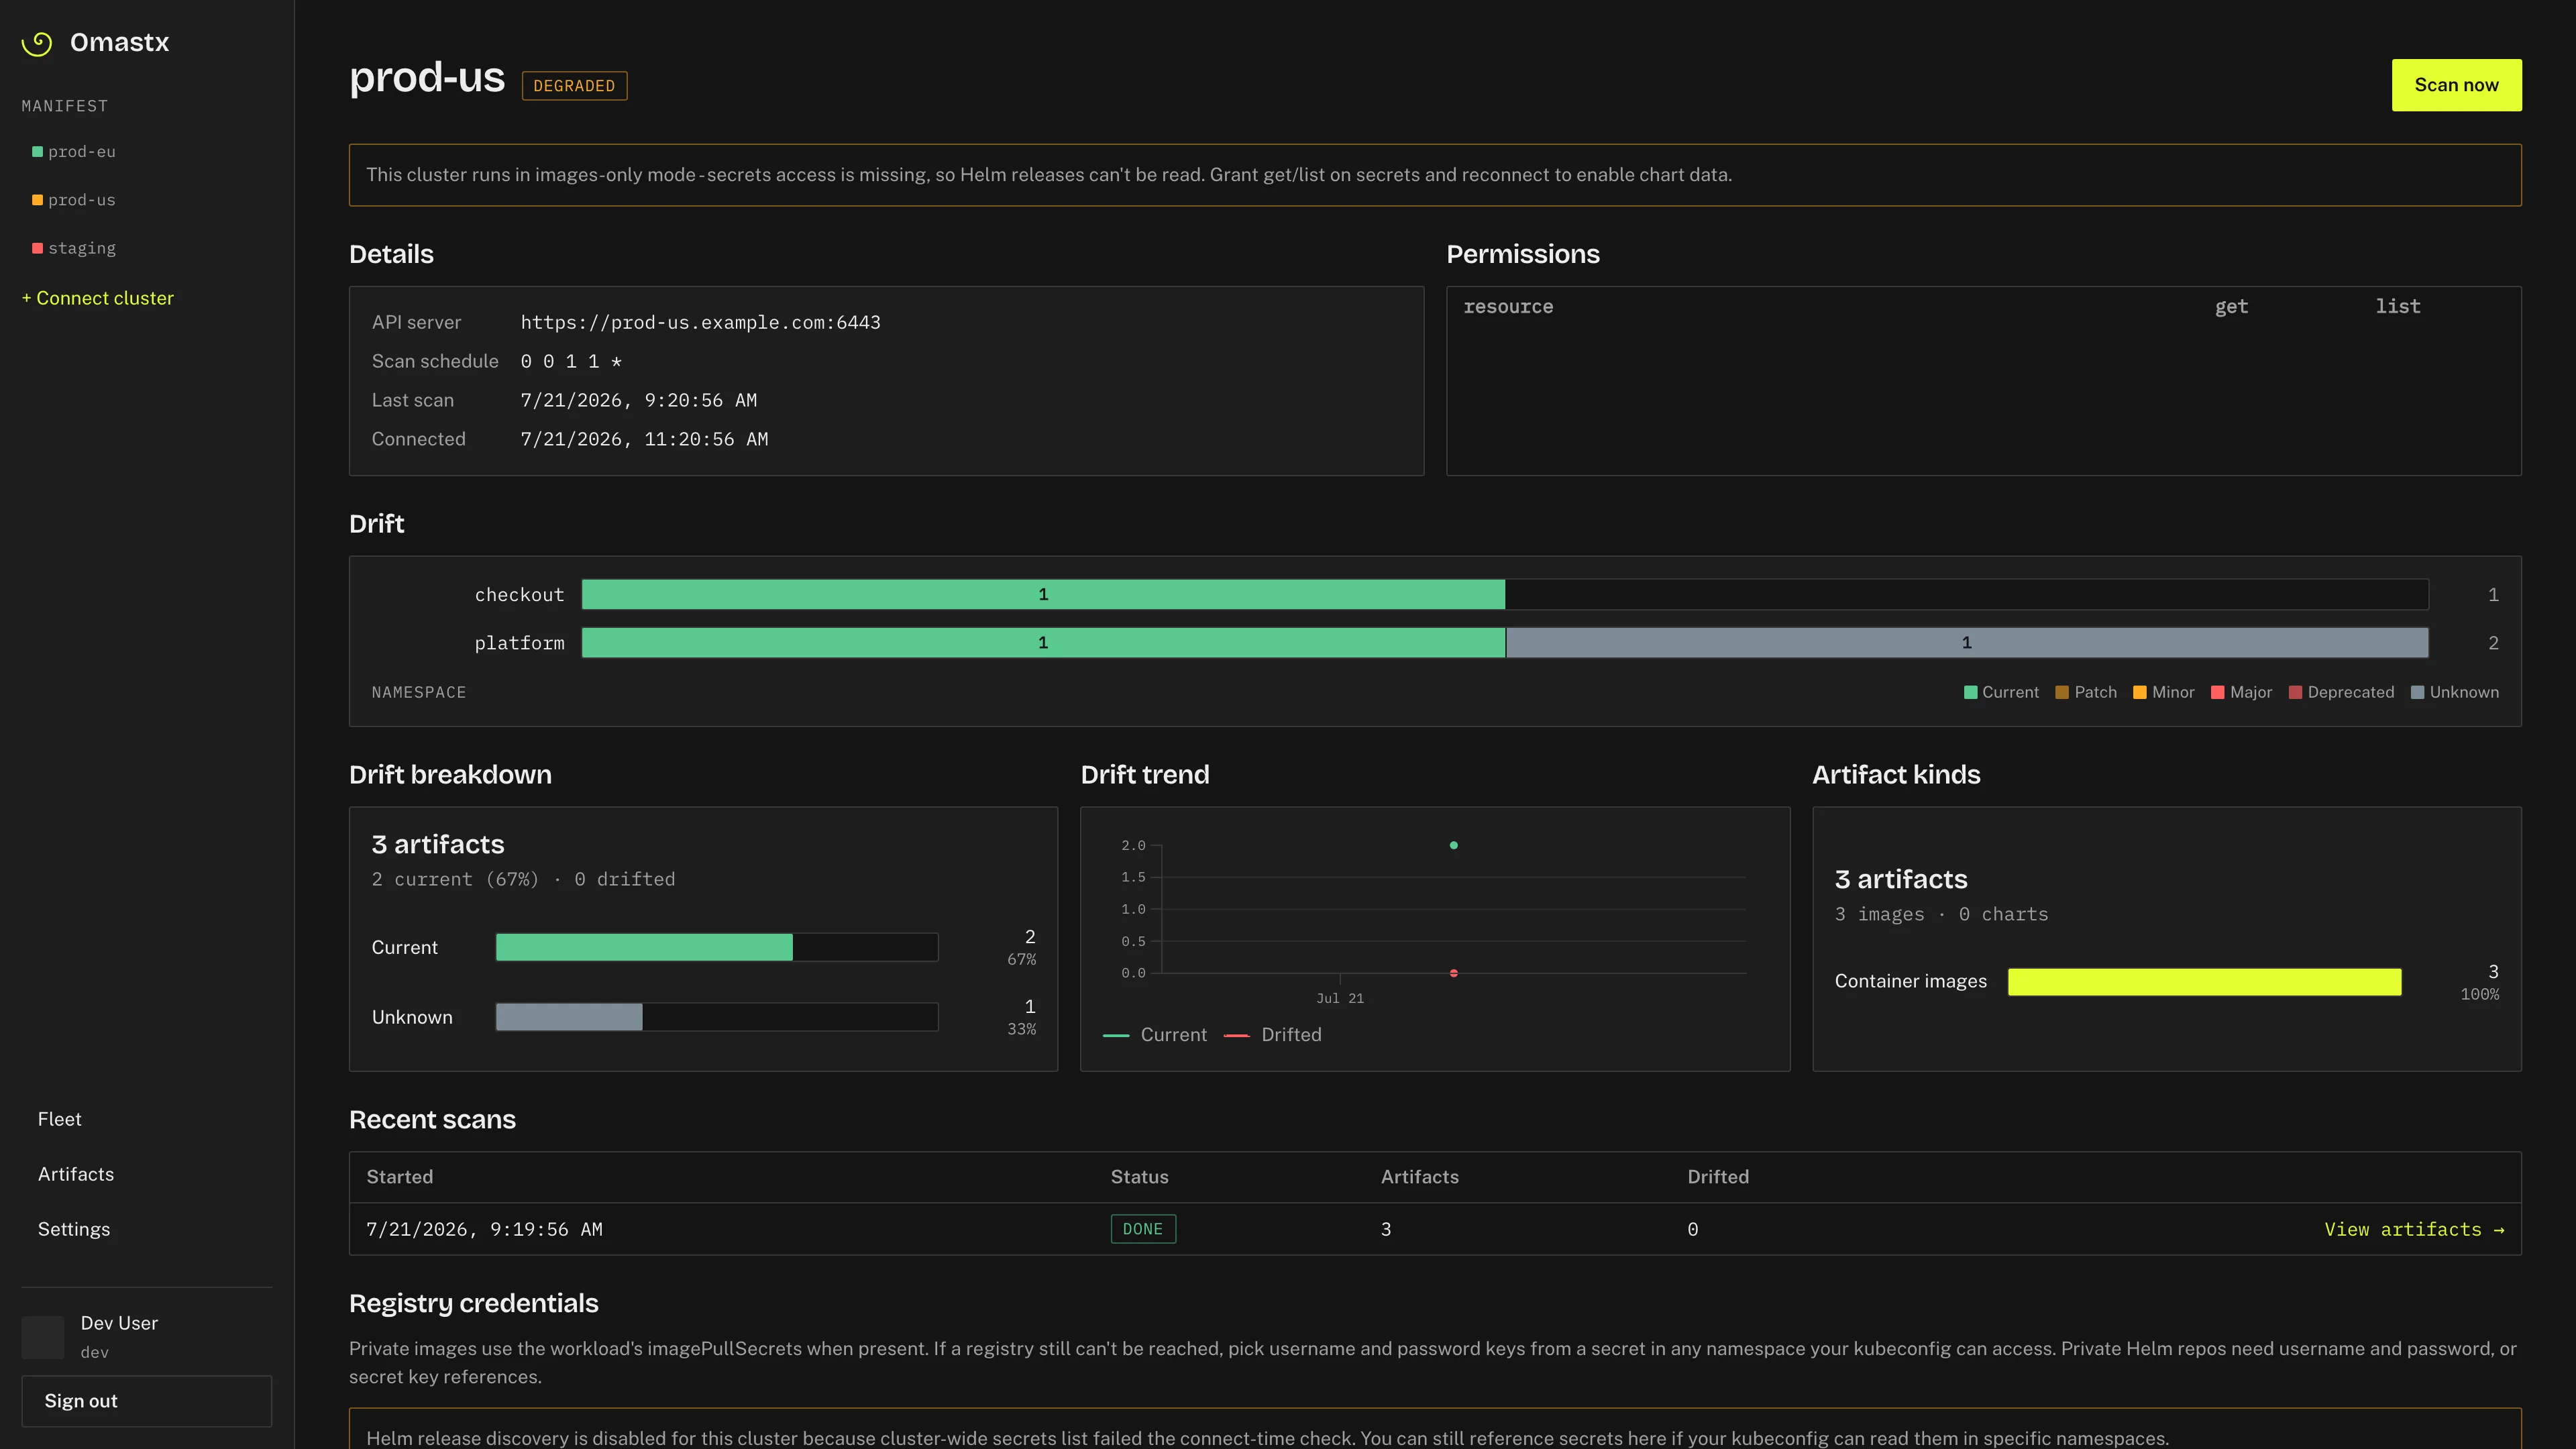This screenshot has height=1449, width=2576.
Task: Click the 'Jul 21' axis label
Action: click(1339, 998)
